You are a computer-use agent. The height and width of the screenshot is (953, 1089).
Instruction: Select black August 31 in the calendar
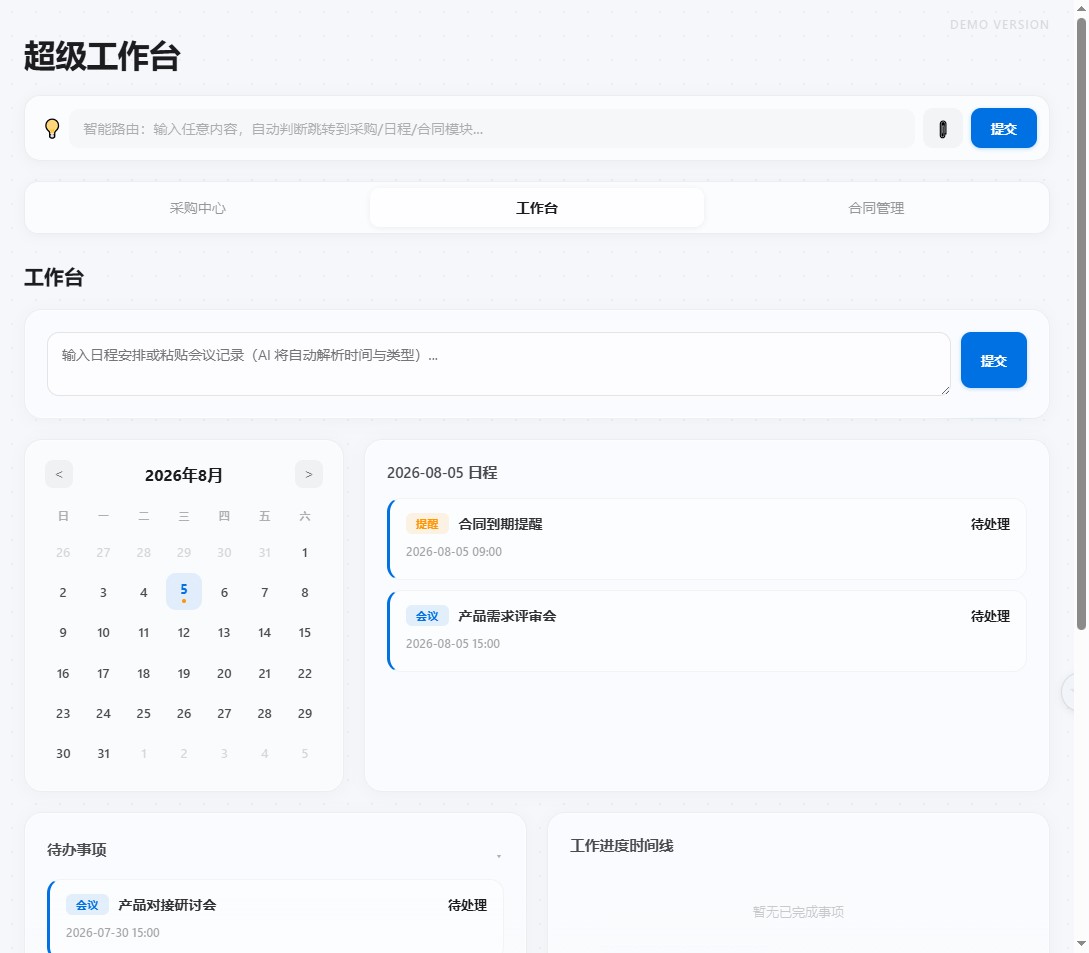[x=103, y=754]
